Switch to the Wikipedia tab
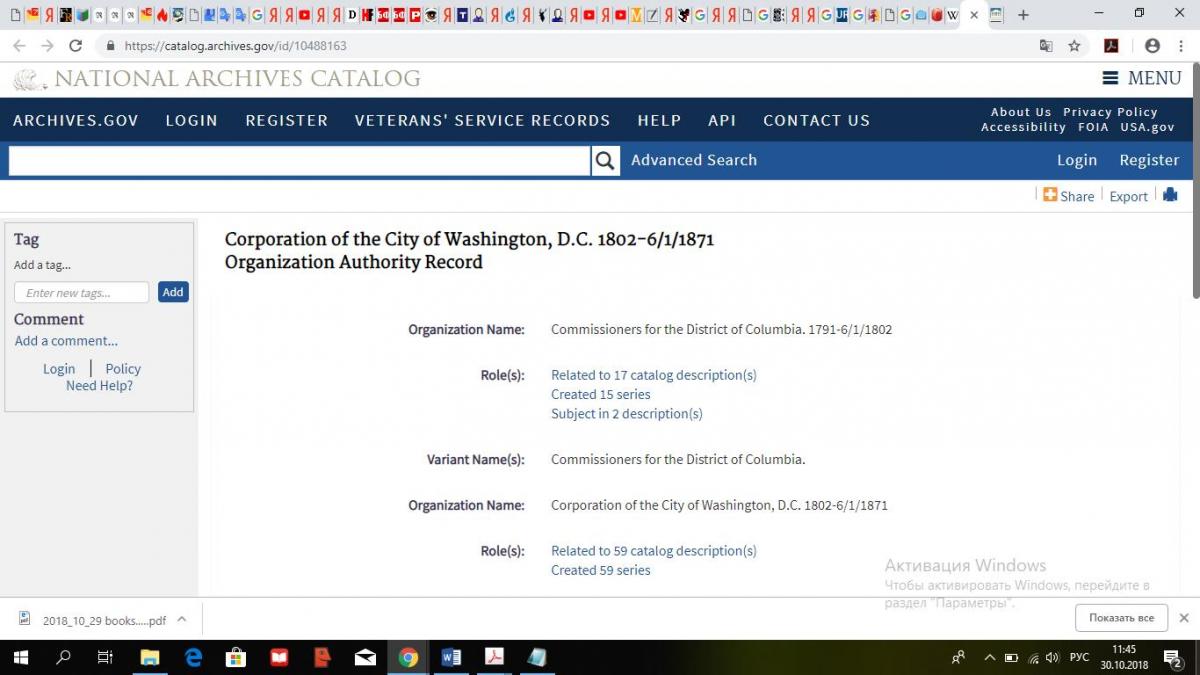1200x675 pixels. 952,15
